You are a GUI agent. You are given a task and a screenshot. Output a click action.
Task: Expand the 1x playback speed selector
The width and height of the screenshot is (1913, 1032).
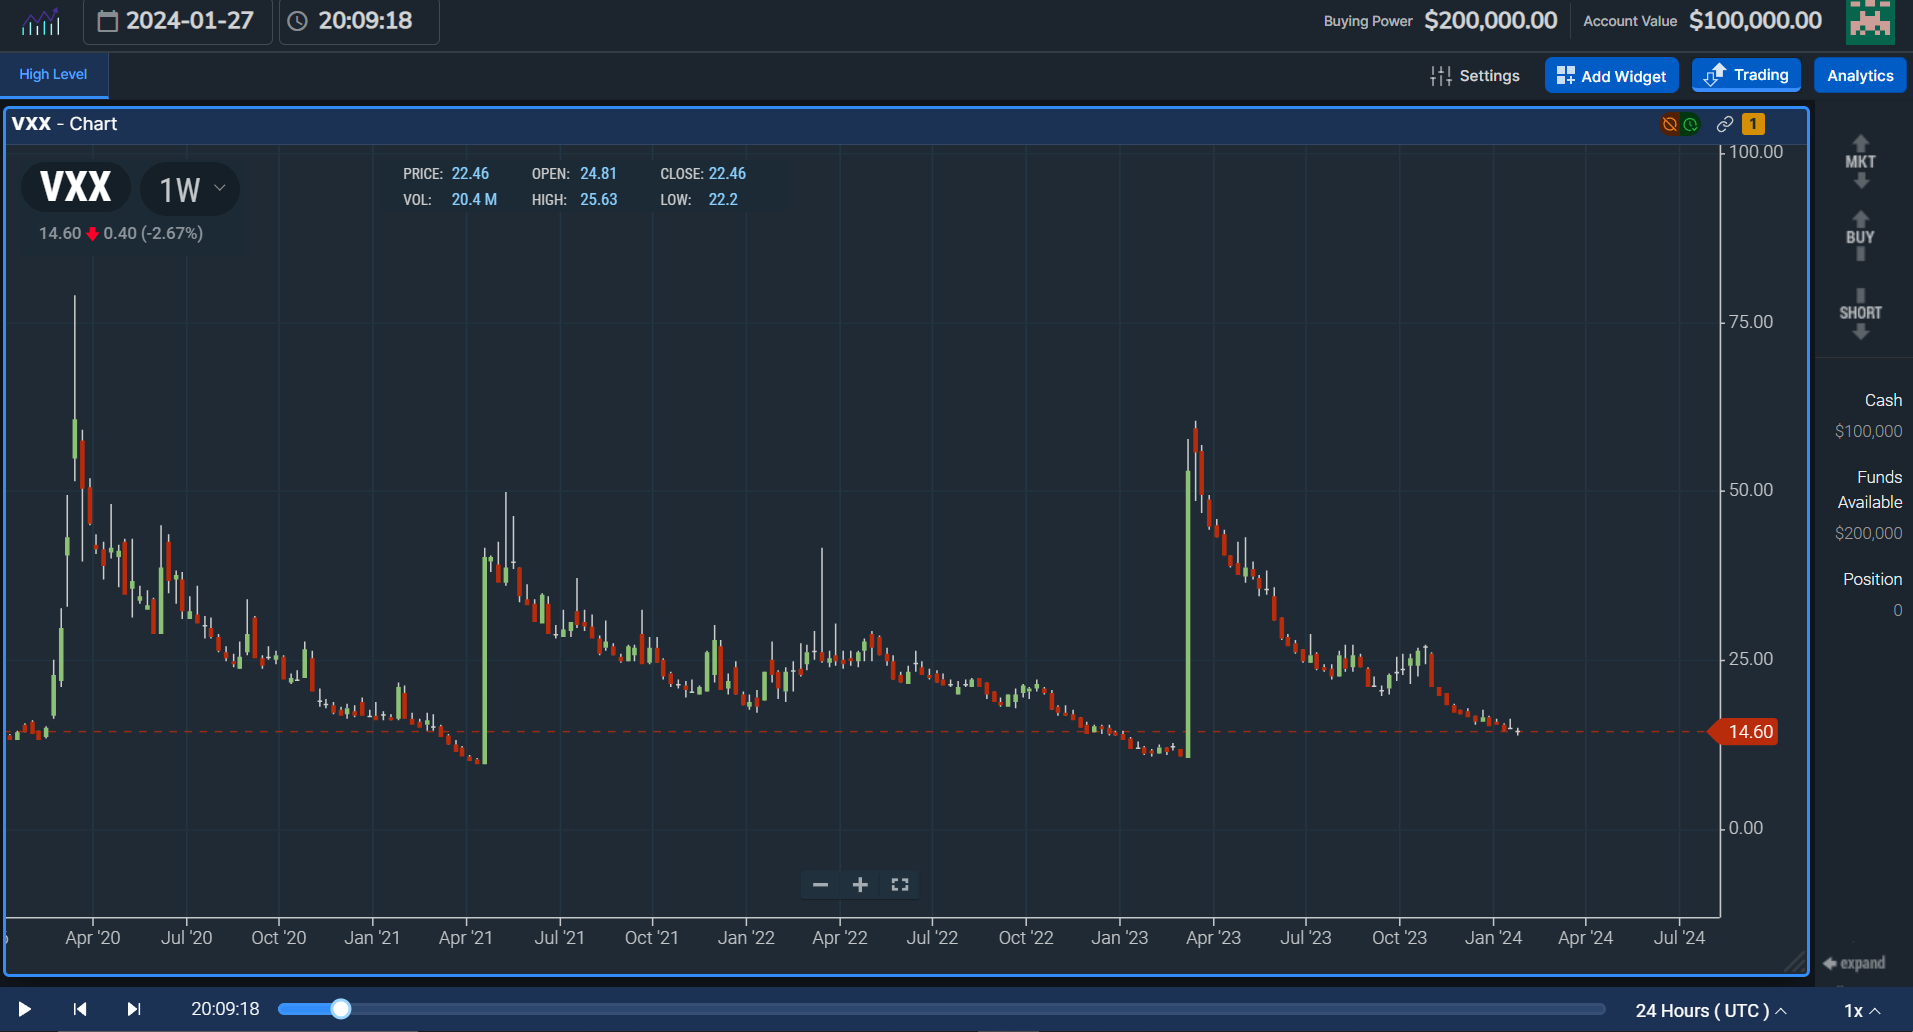(x=1862, y=1009)
